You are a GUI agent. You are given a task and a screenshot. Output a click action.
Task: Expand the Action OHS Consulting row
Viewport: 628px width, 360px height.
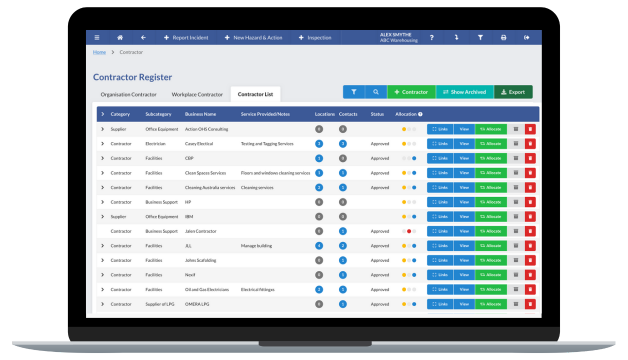click(x=103, y=129)
